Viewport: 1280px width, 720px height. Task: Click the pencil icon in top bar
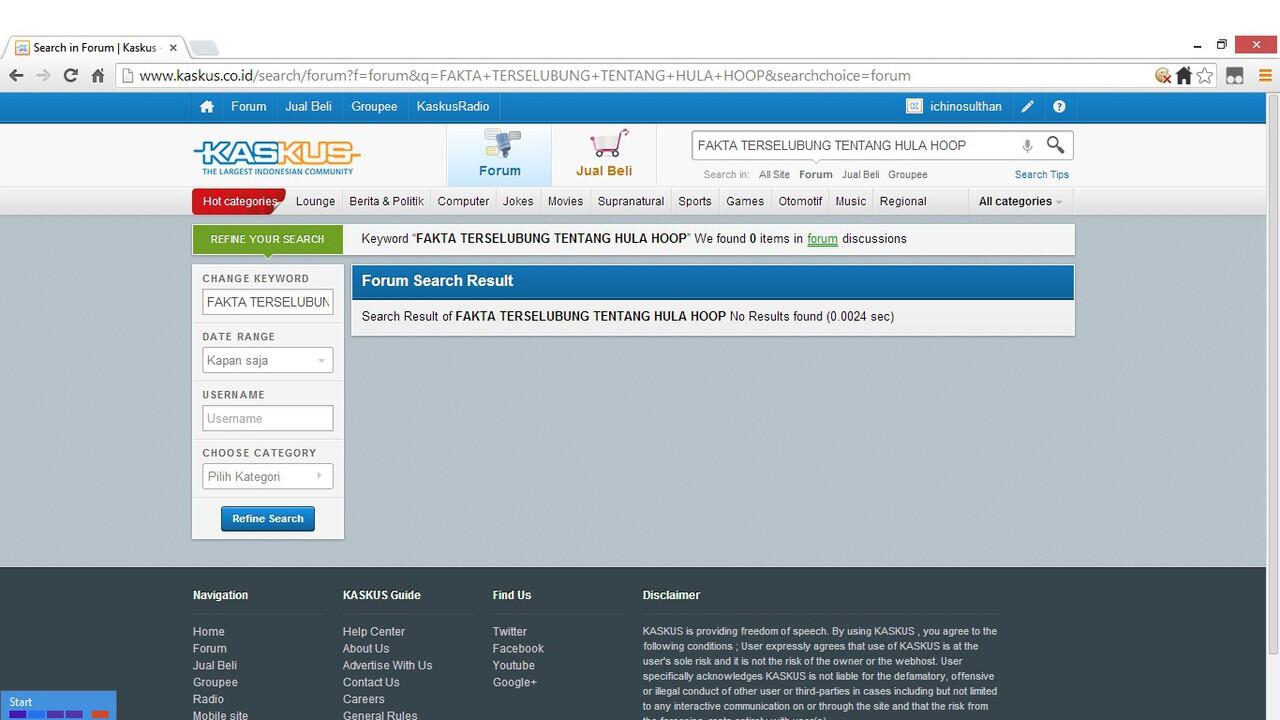(1027, 106)
